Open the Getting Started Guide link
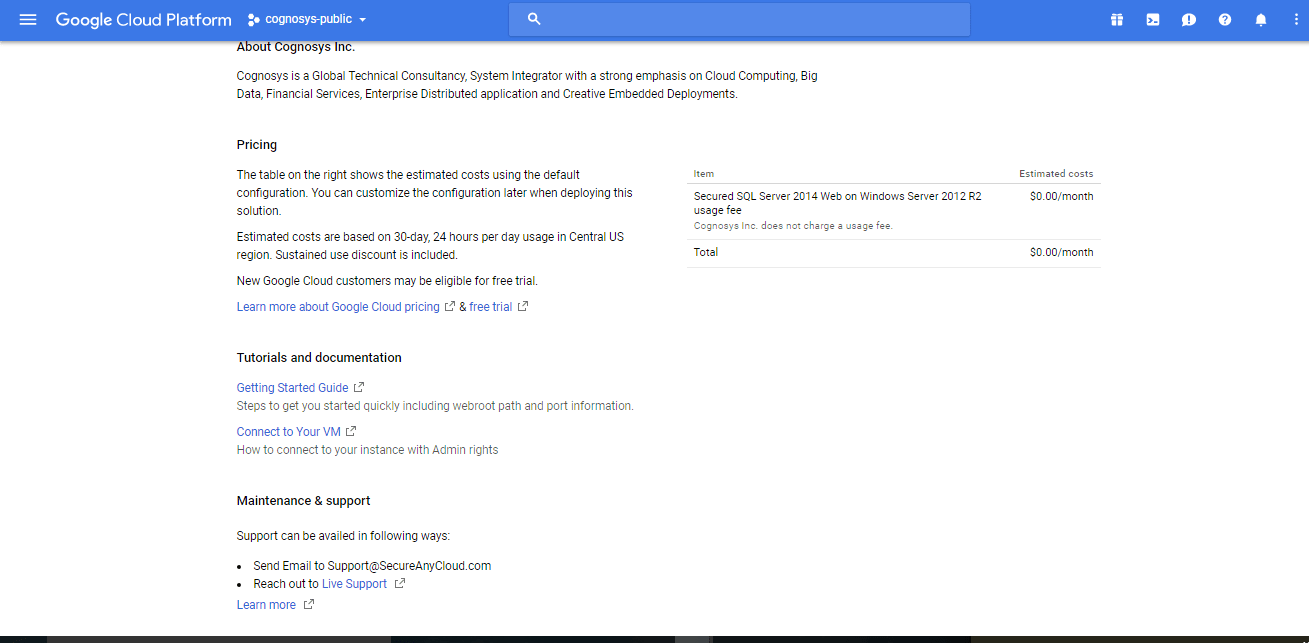Image resolution: width=1309 pixels, height=643 pixels. [x=292, y=387]
